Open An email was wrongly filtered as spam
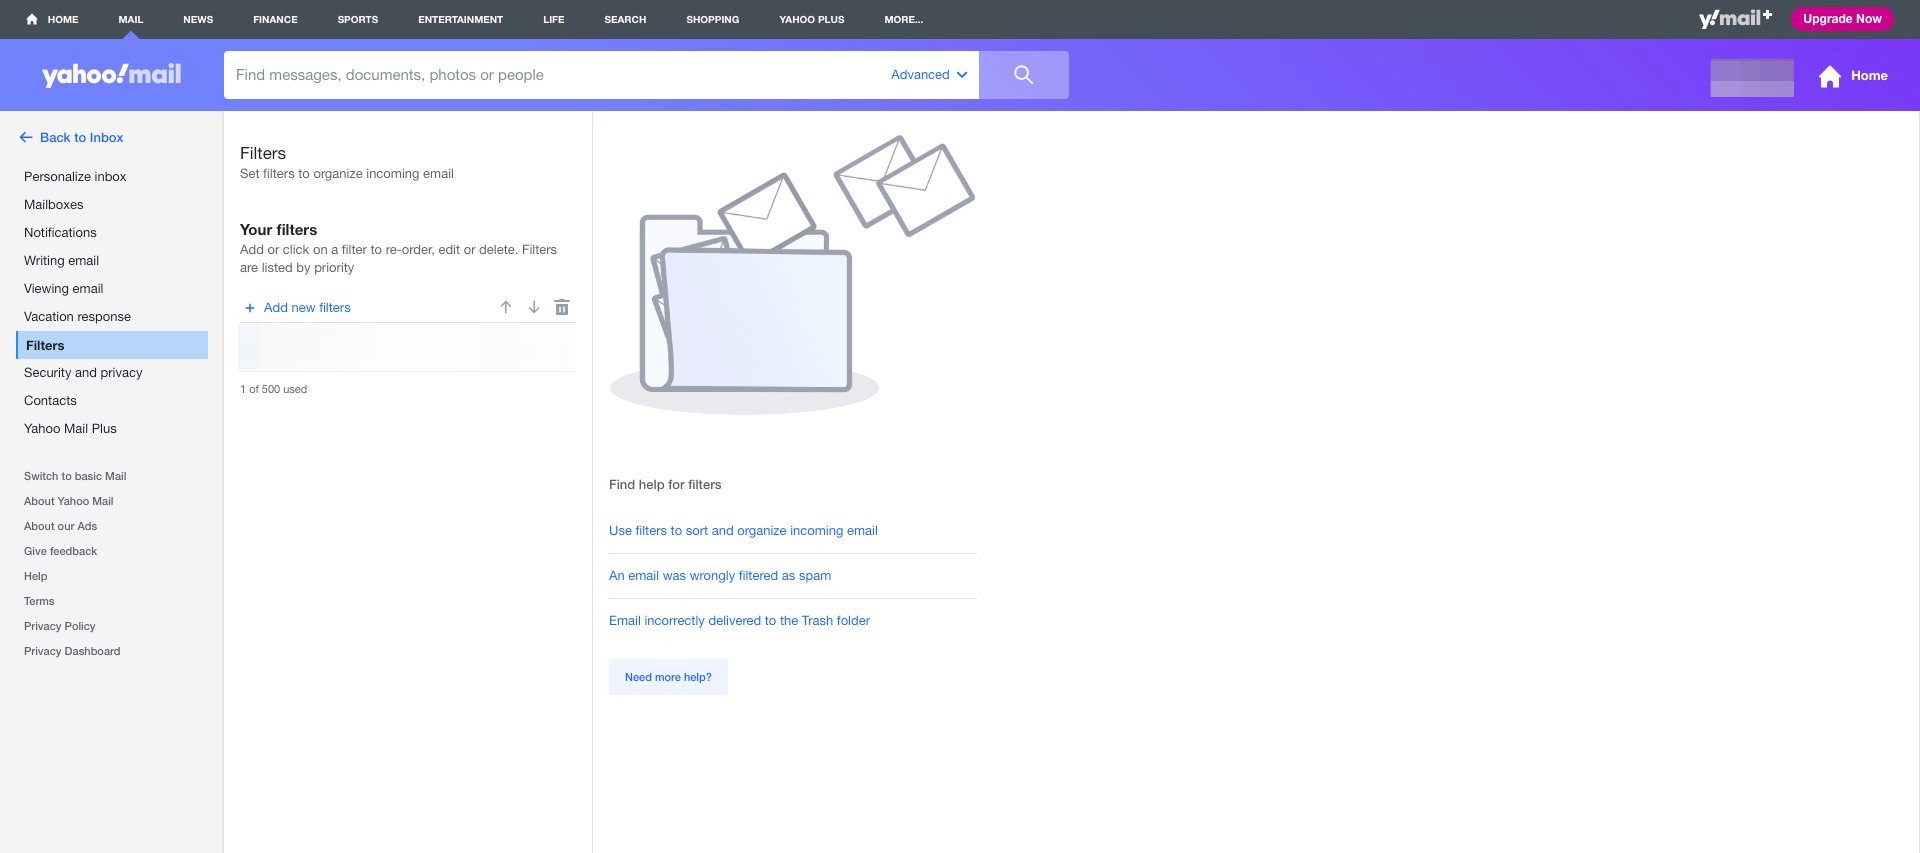The height and width of the screenshot is (853, 1920). click(x=720, y=576)
